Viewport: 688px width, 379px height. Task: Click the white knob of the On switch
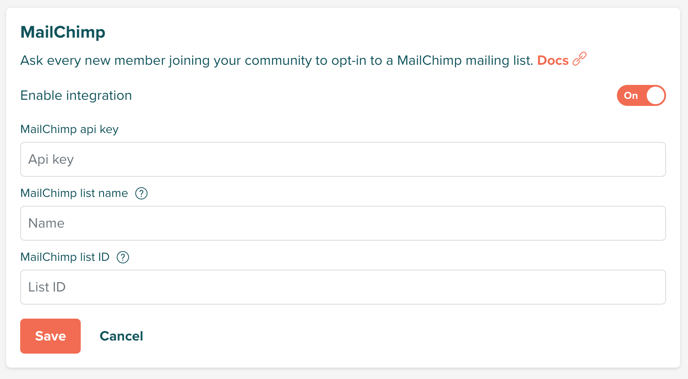click(655, 96)
